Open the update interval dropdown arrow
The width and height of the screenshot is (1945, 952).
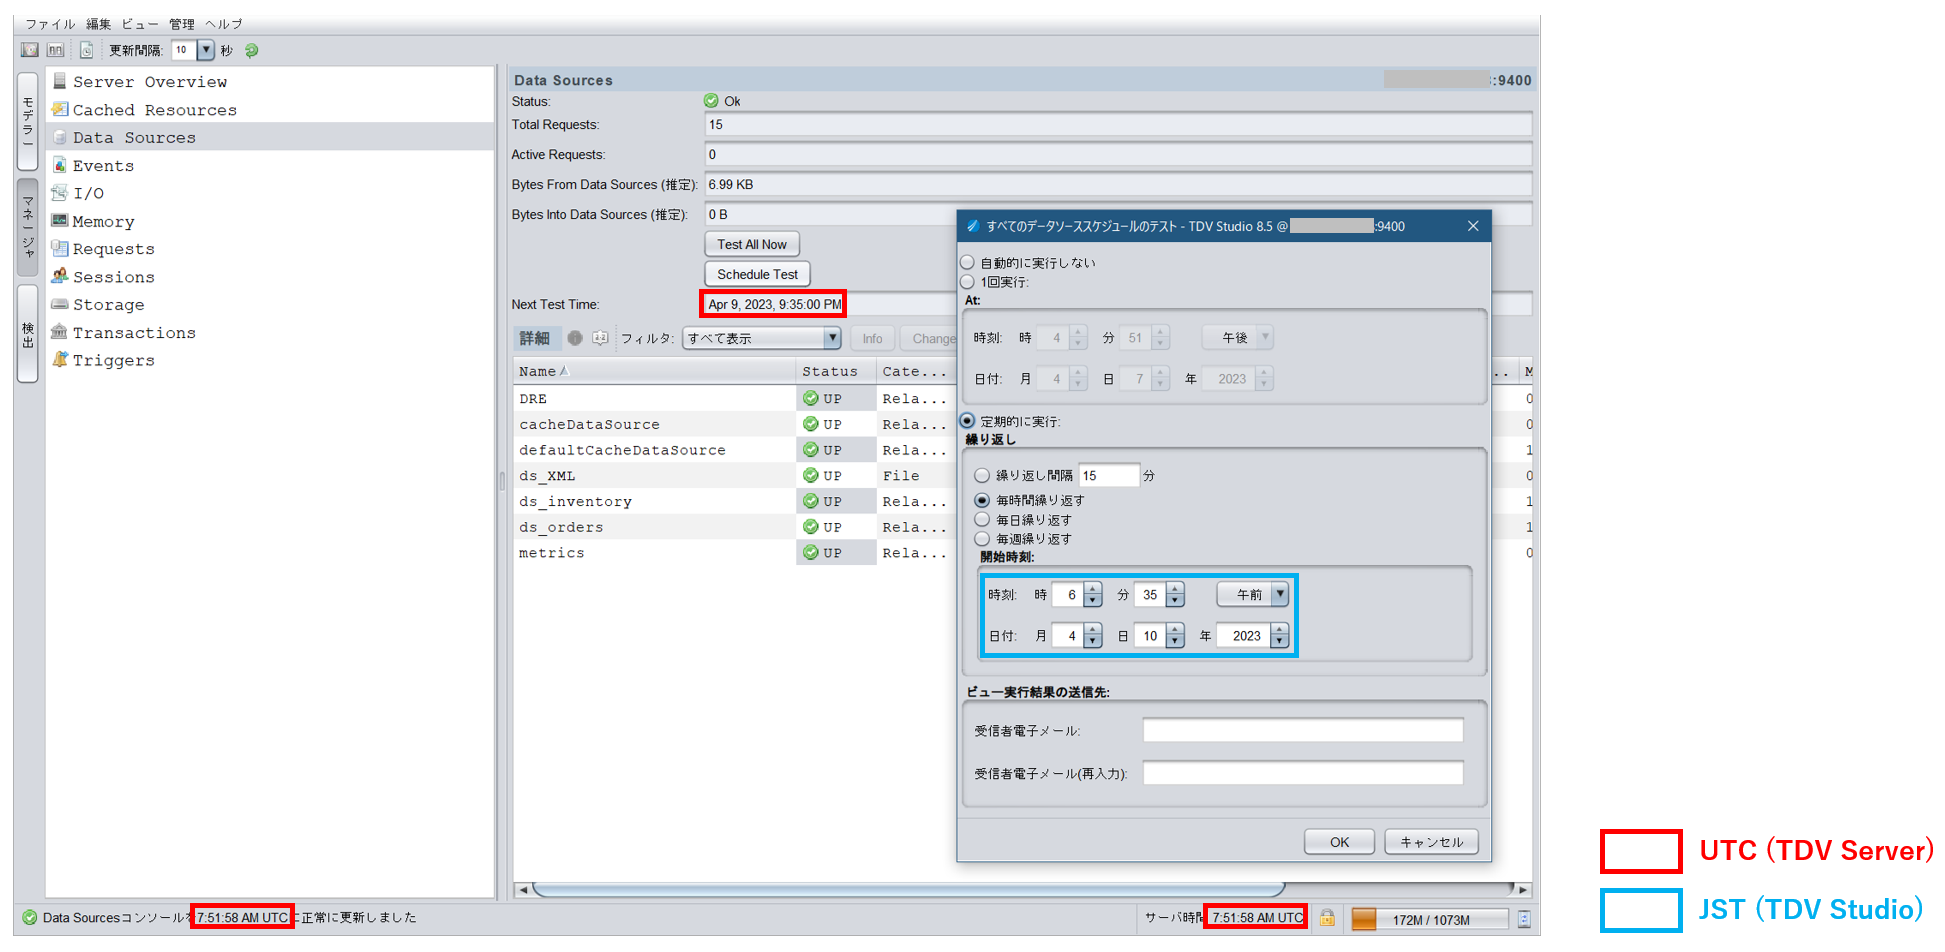click(206, 50)
